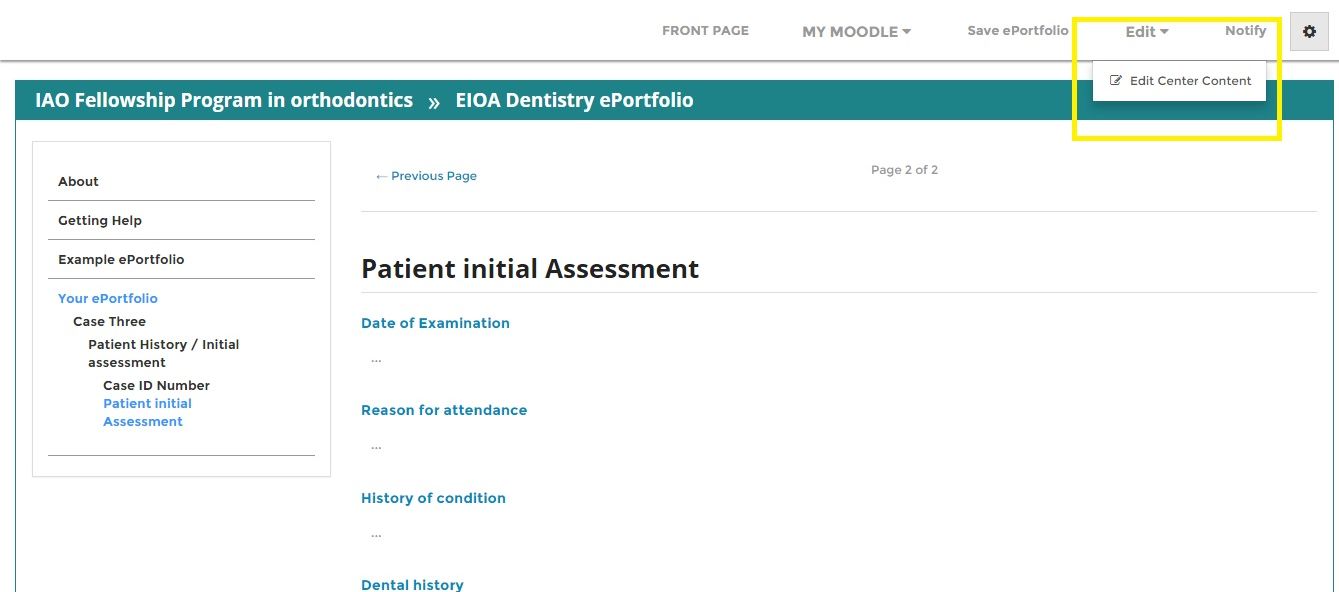Viewport: 1339px width, 592px height.
Task: Select Edit Center Content menu entry
Action: tap(1189, 81)
